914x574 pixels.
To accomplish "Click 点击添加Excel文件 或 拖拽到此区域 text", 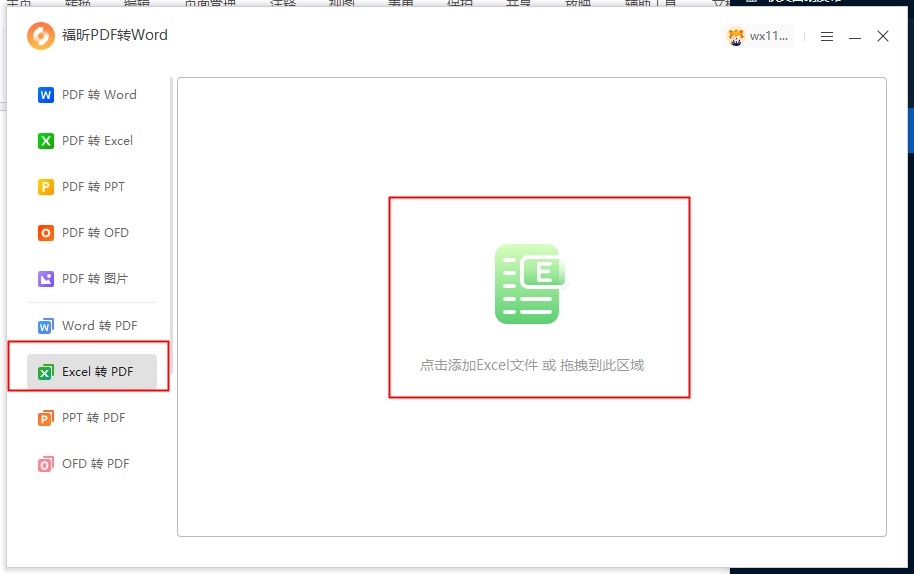I will coord(532,365).
